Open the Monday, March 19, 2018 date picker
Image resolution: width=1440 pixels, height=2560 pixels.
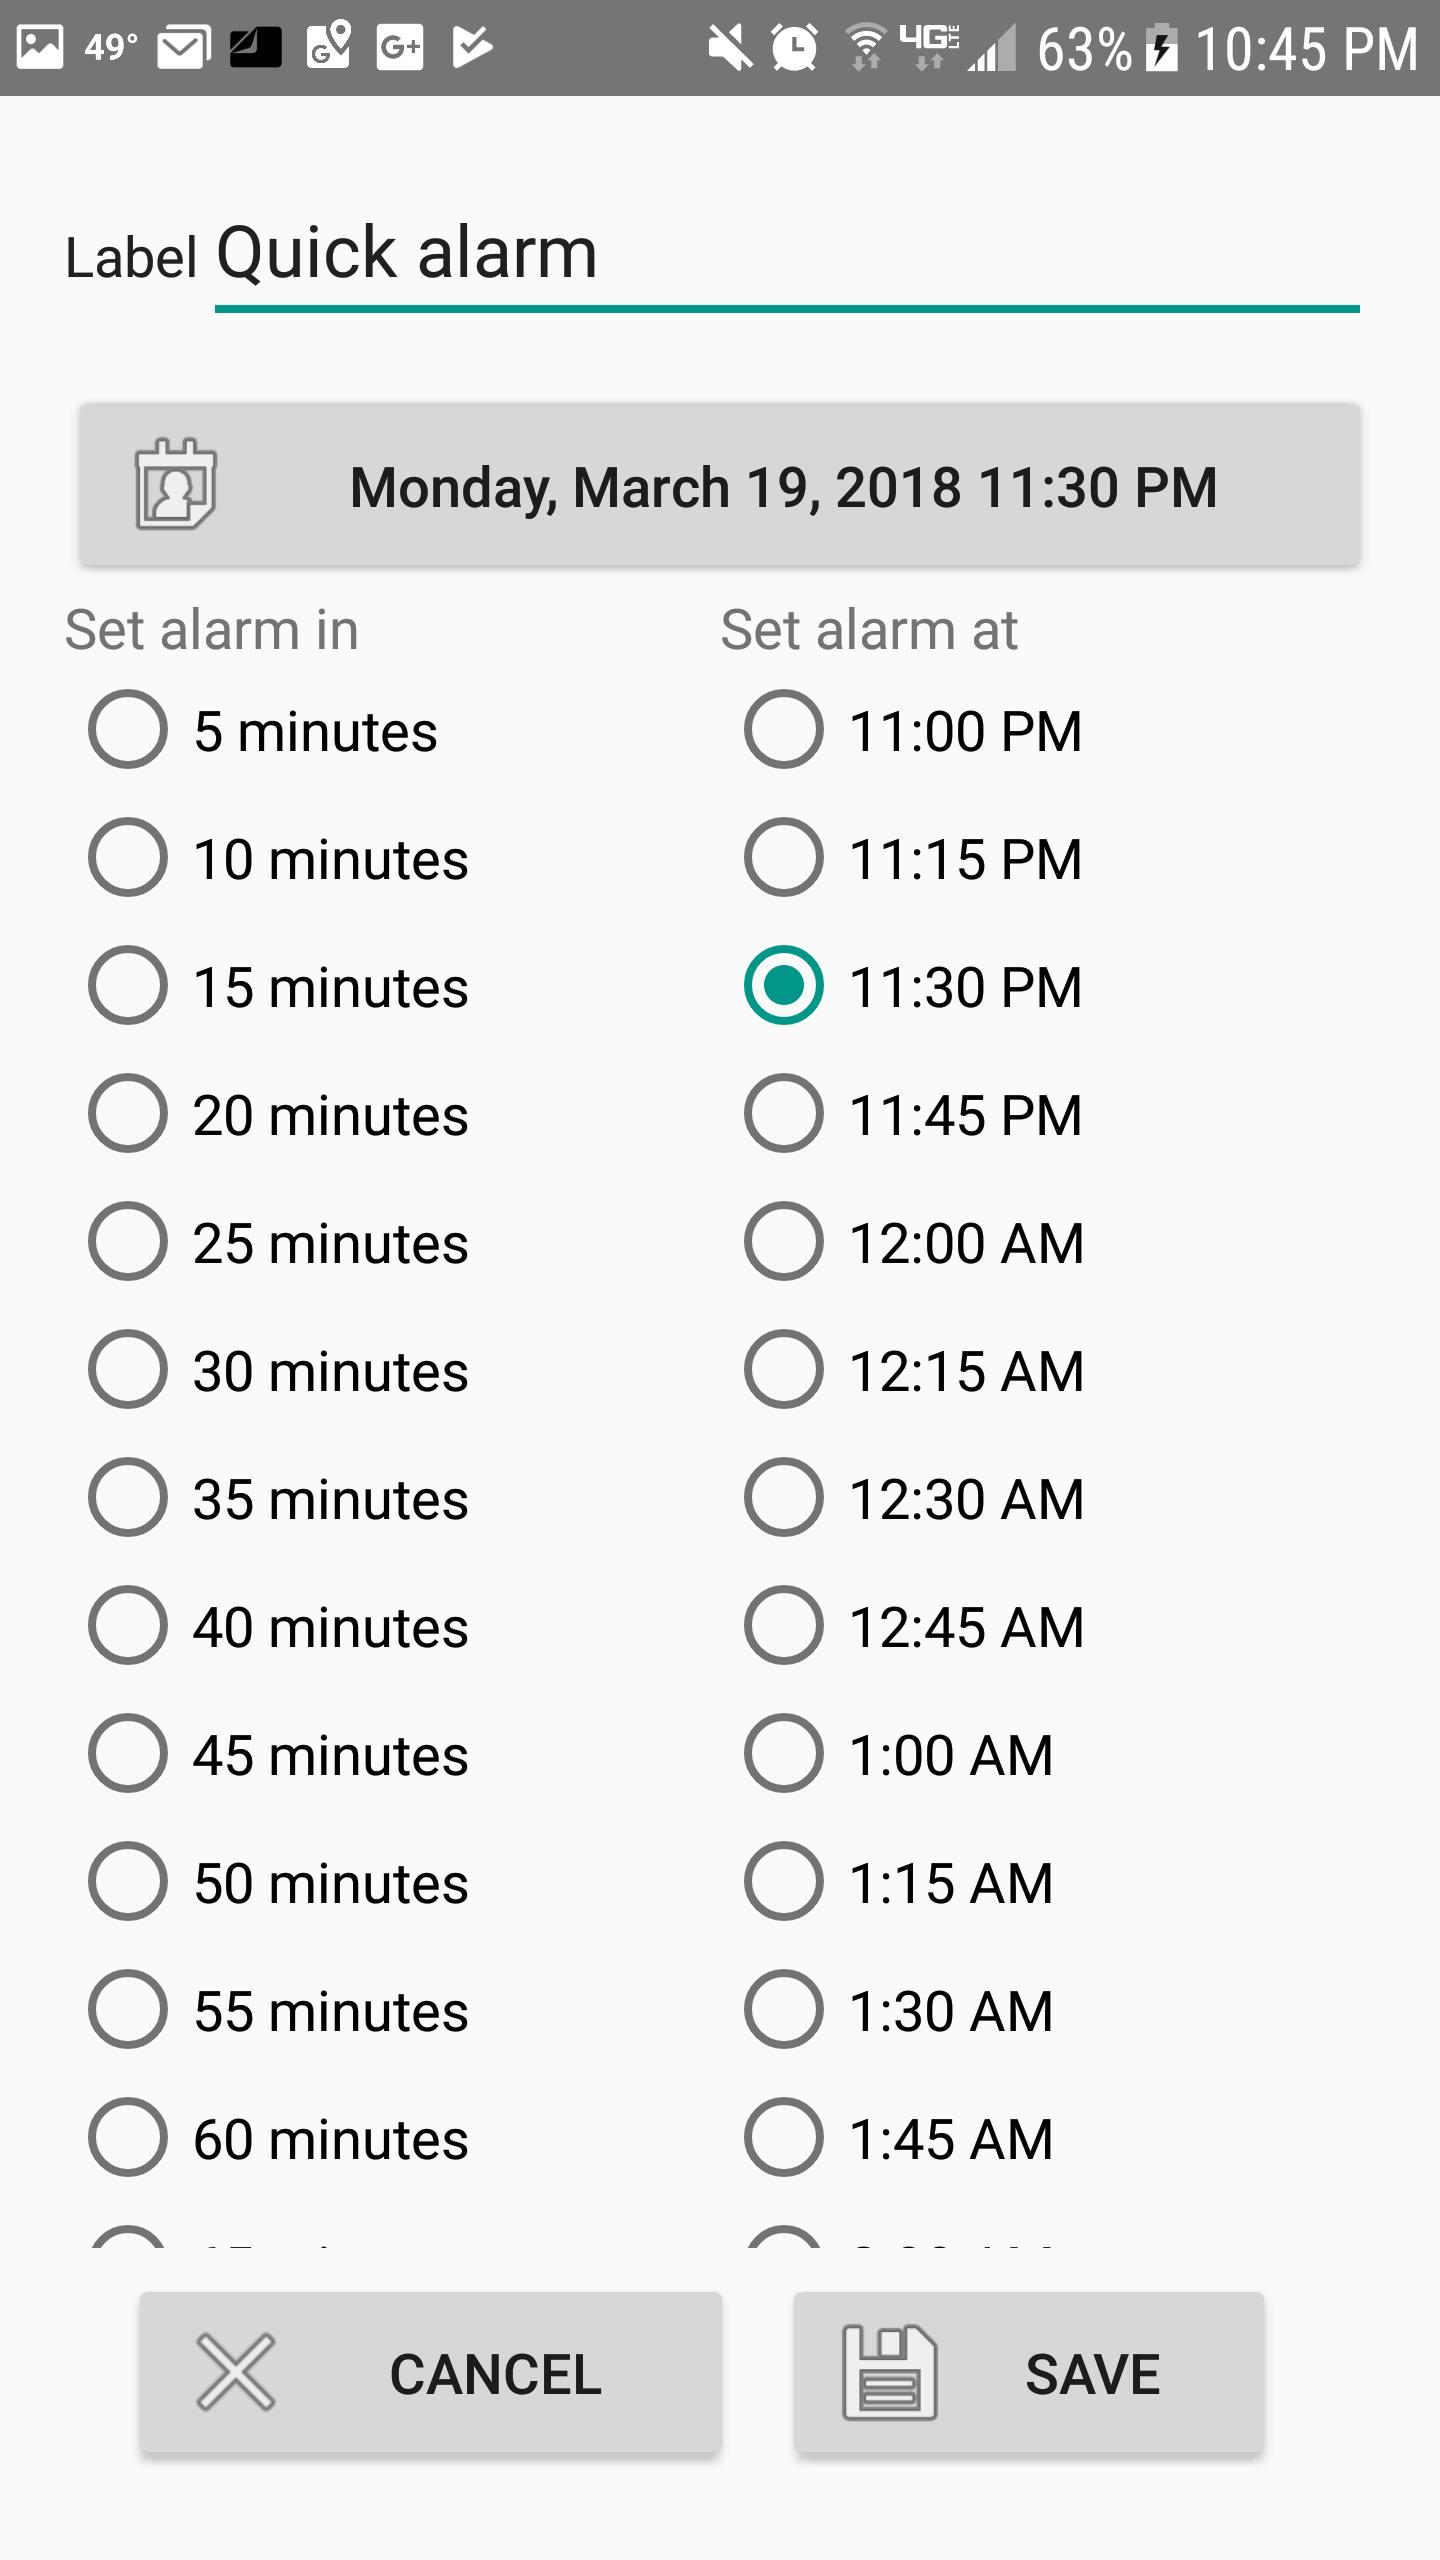[720, 485]
